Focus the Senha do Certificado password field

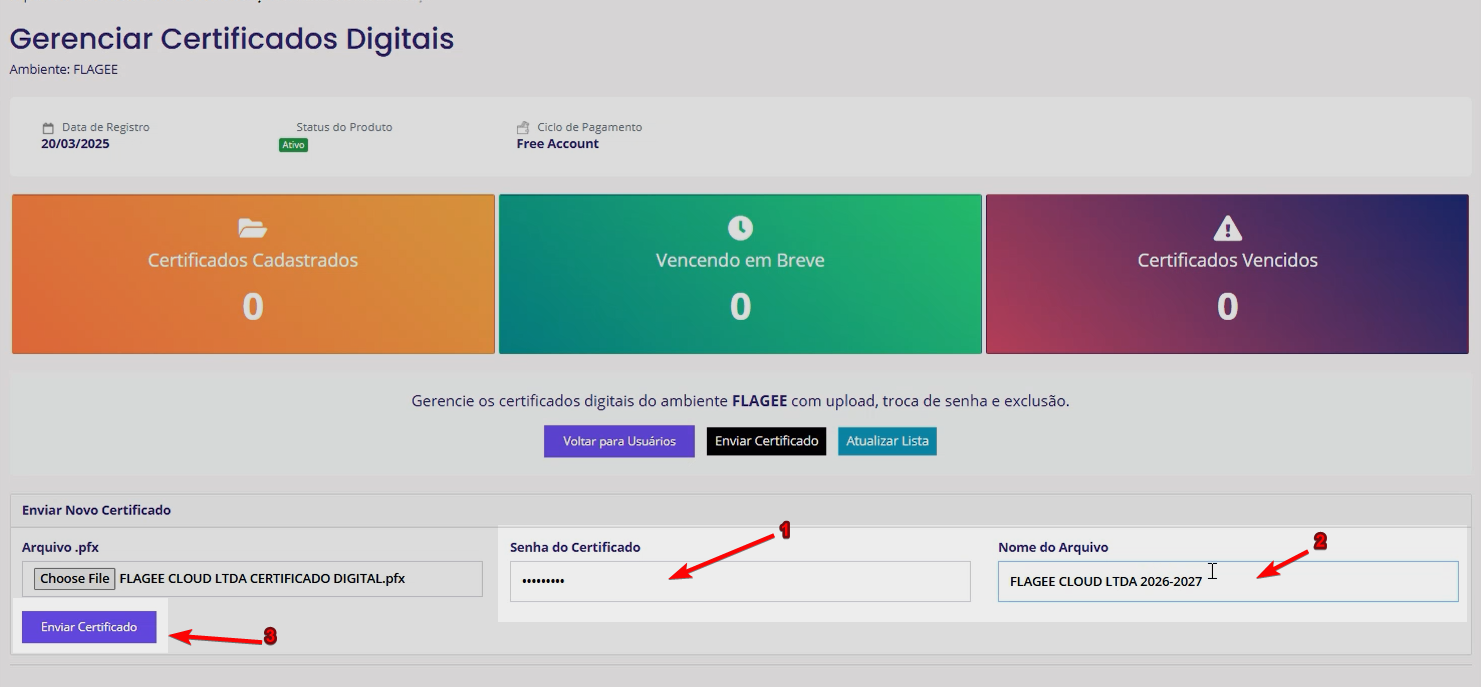pyautogui.click(x=740, y=581)
